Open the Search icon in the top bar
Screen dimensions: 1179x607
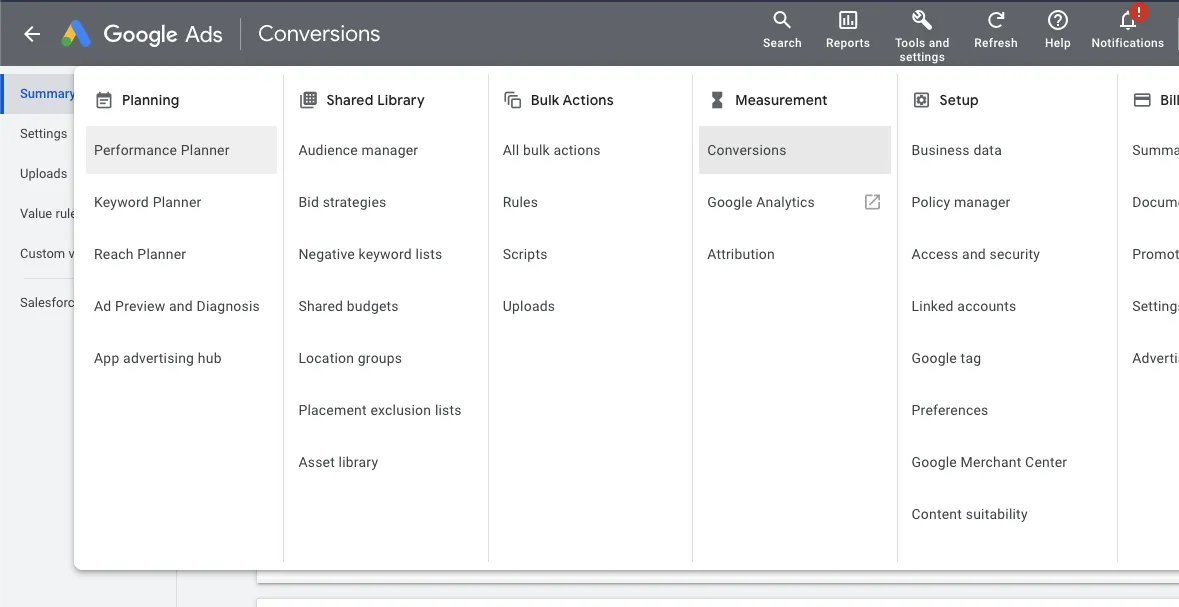pyautogui.click(x=782, y=22)
